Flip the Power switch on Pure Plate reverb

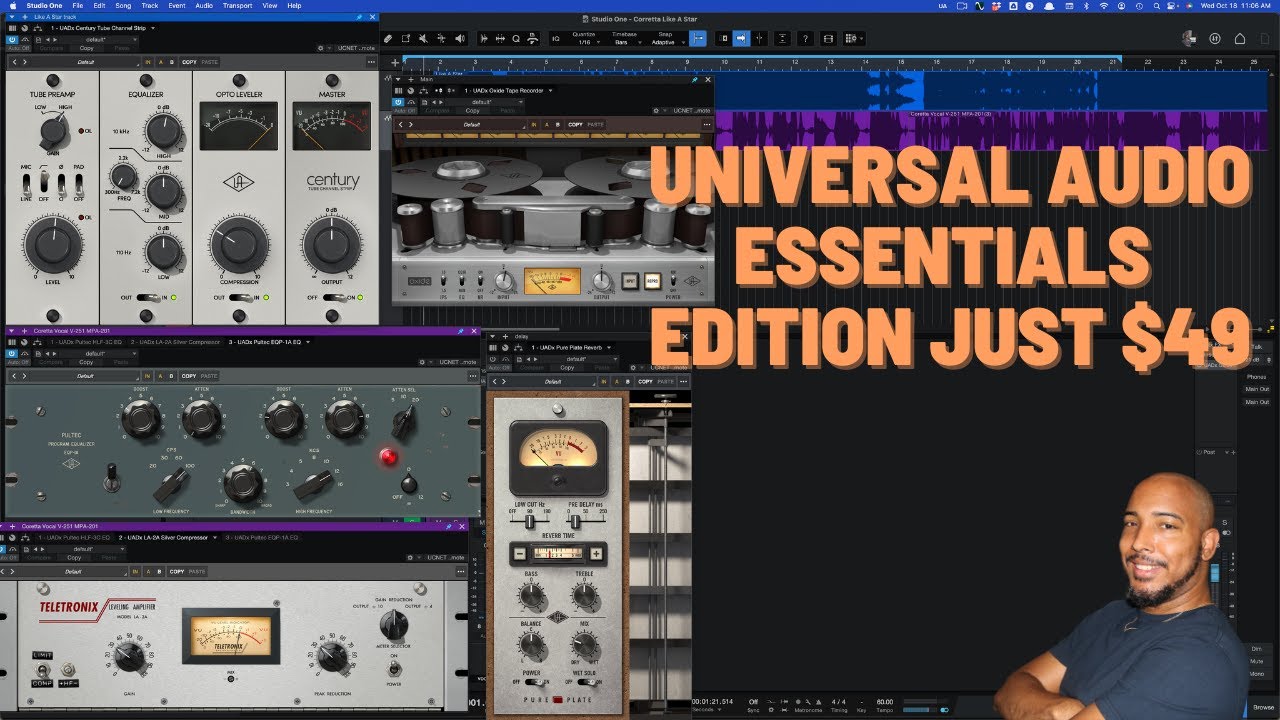pos(532,682)
